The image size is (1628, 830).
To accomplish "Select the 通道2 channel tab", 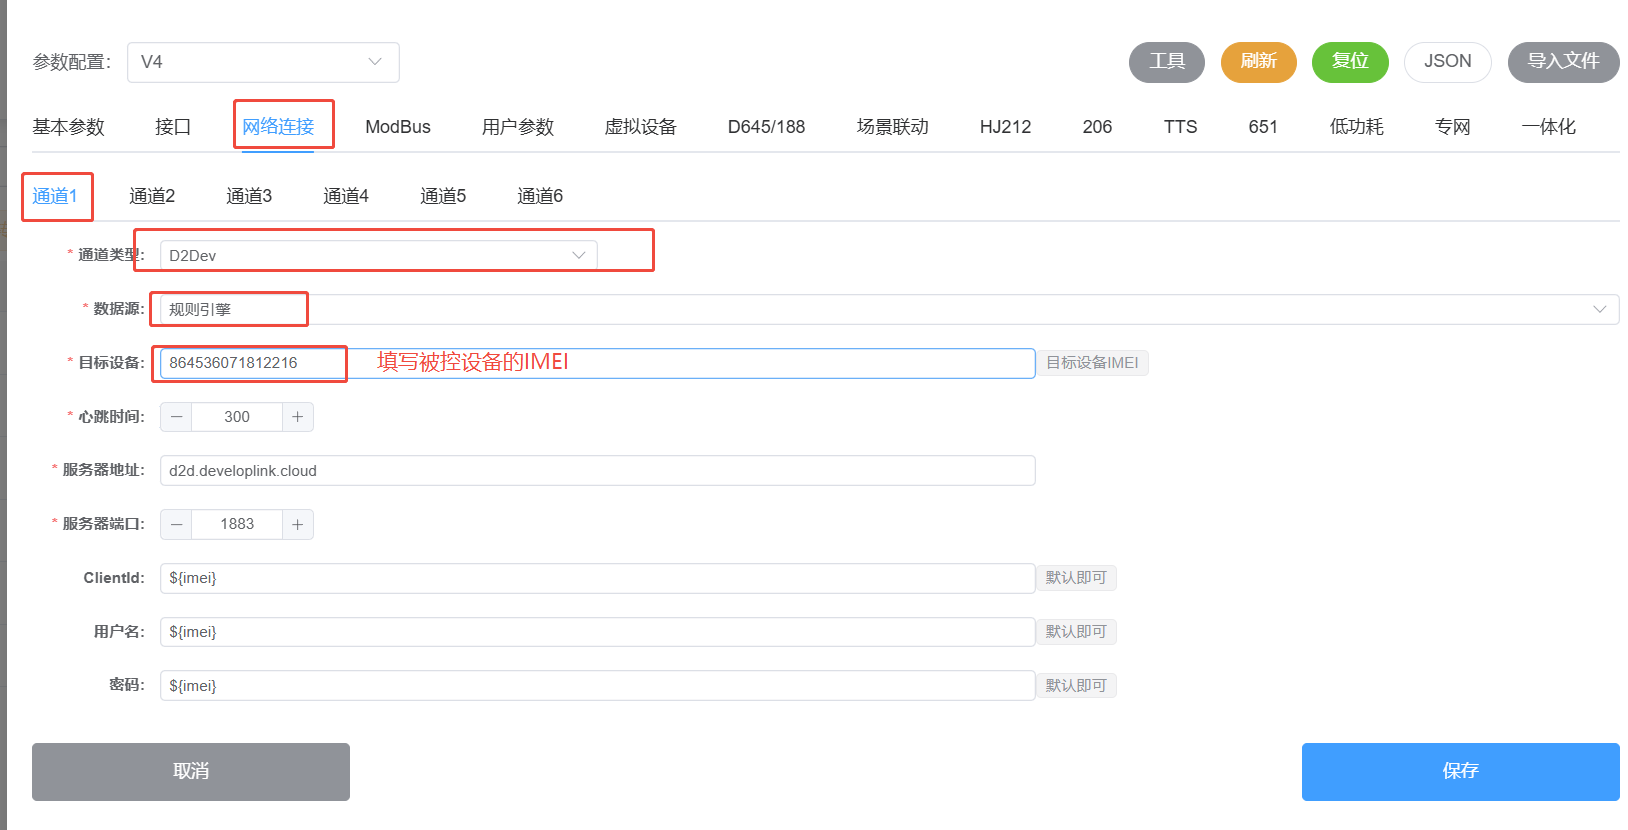I will 152,196.
